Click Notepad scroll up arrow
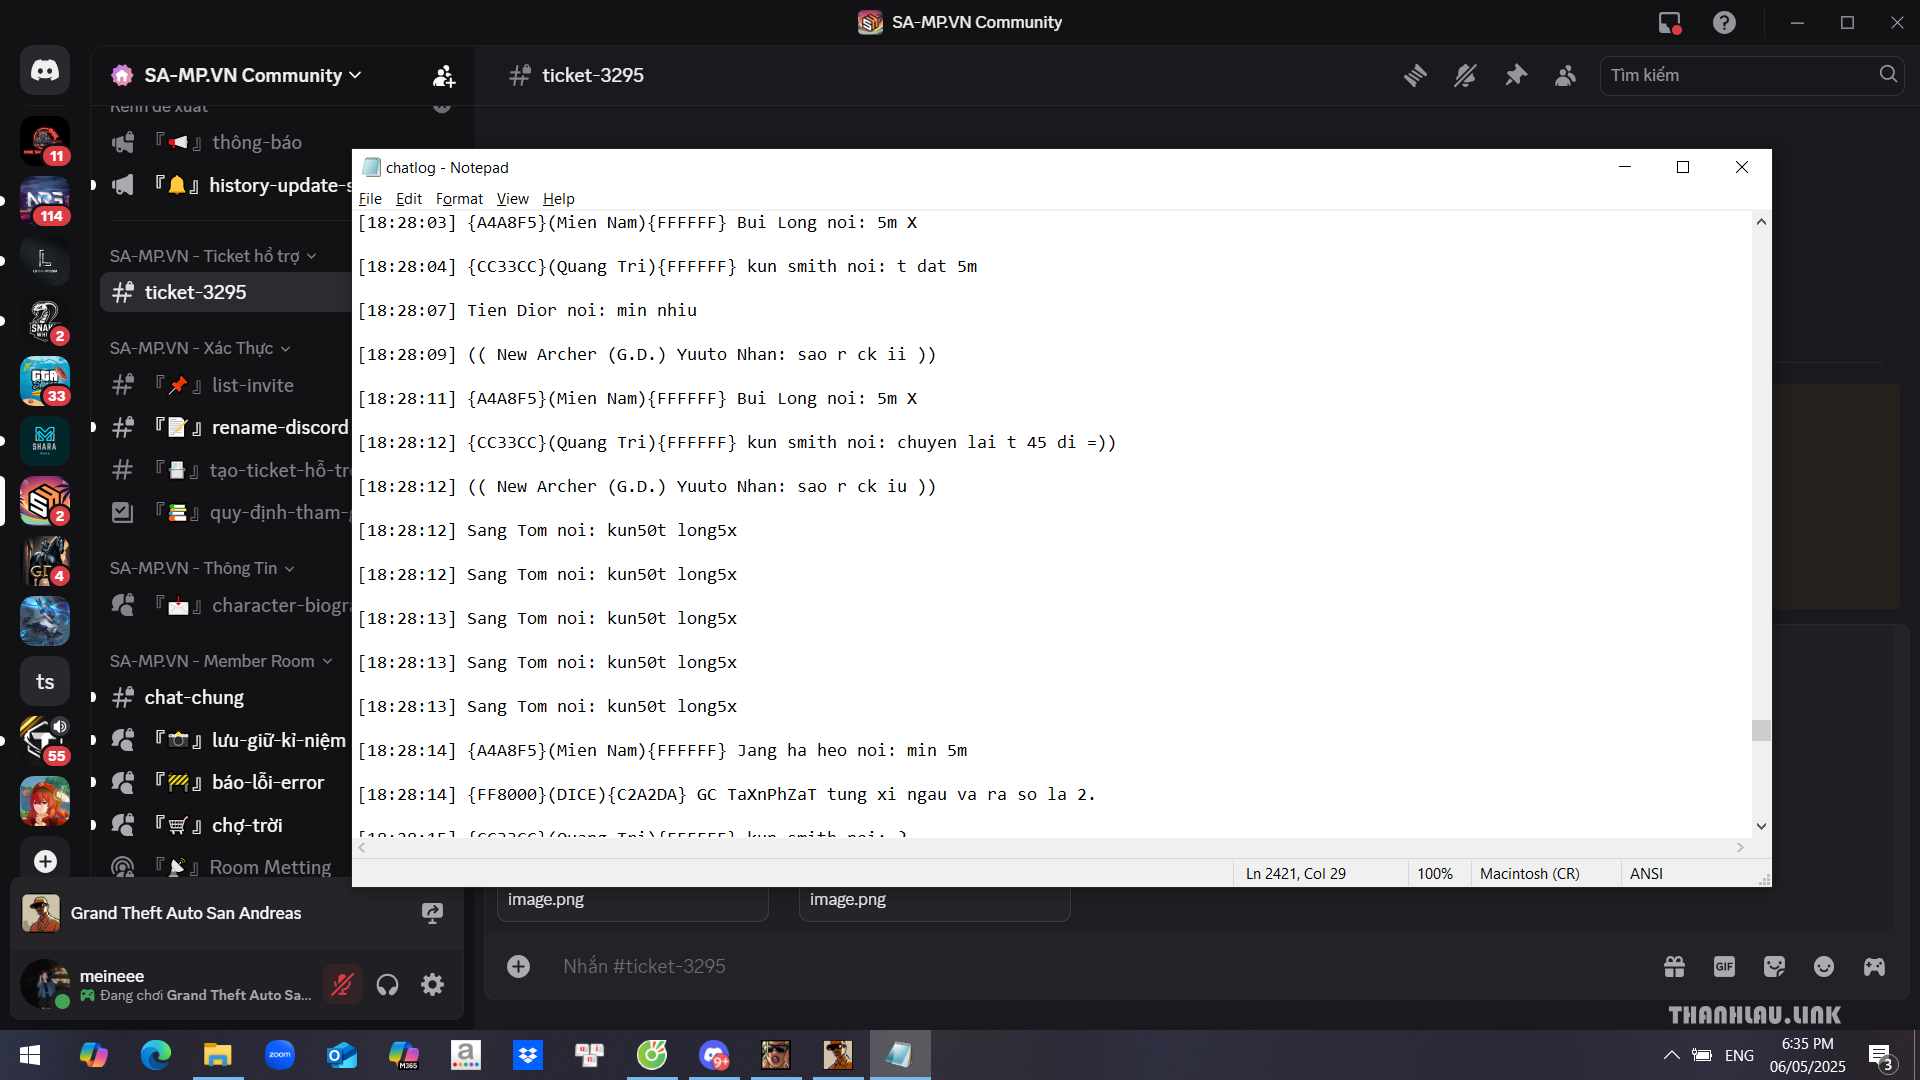 click(x=1761, y=222)
